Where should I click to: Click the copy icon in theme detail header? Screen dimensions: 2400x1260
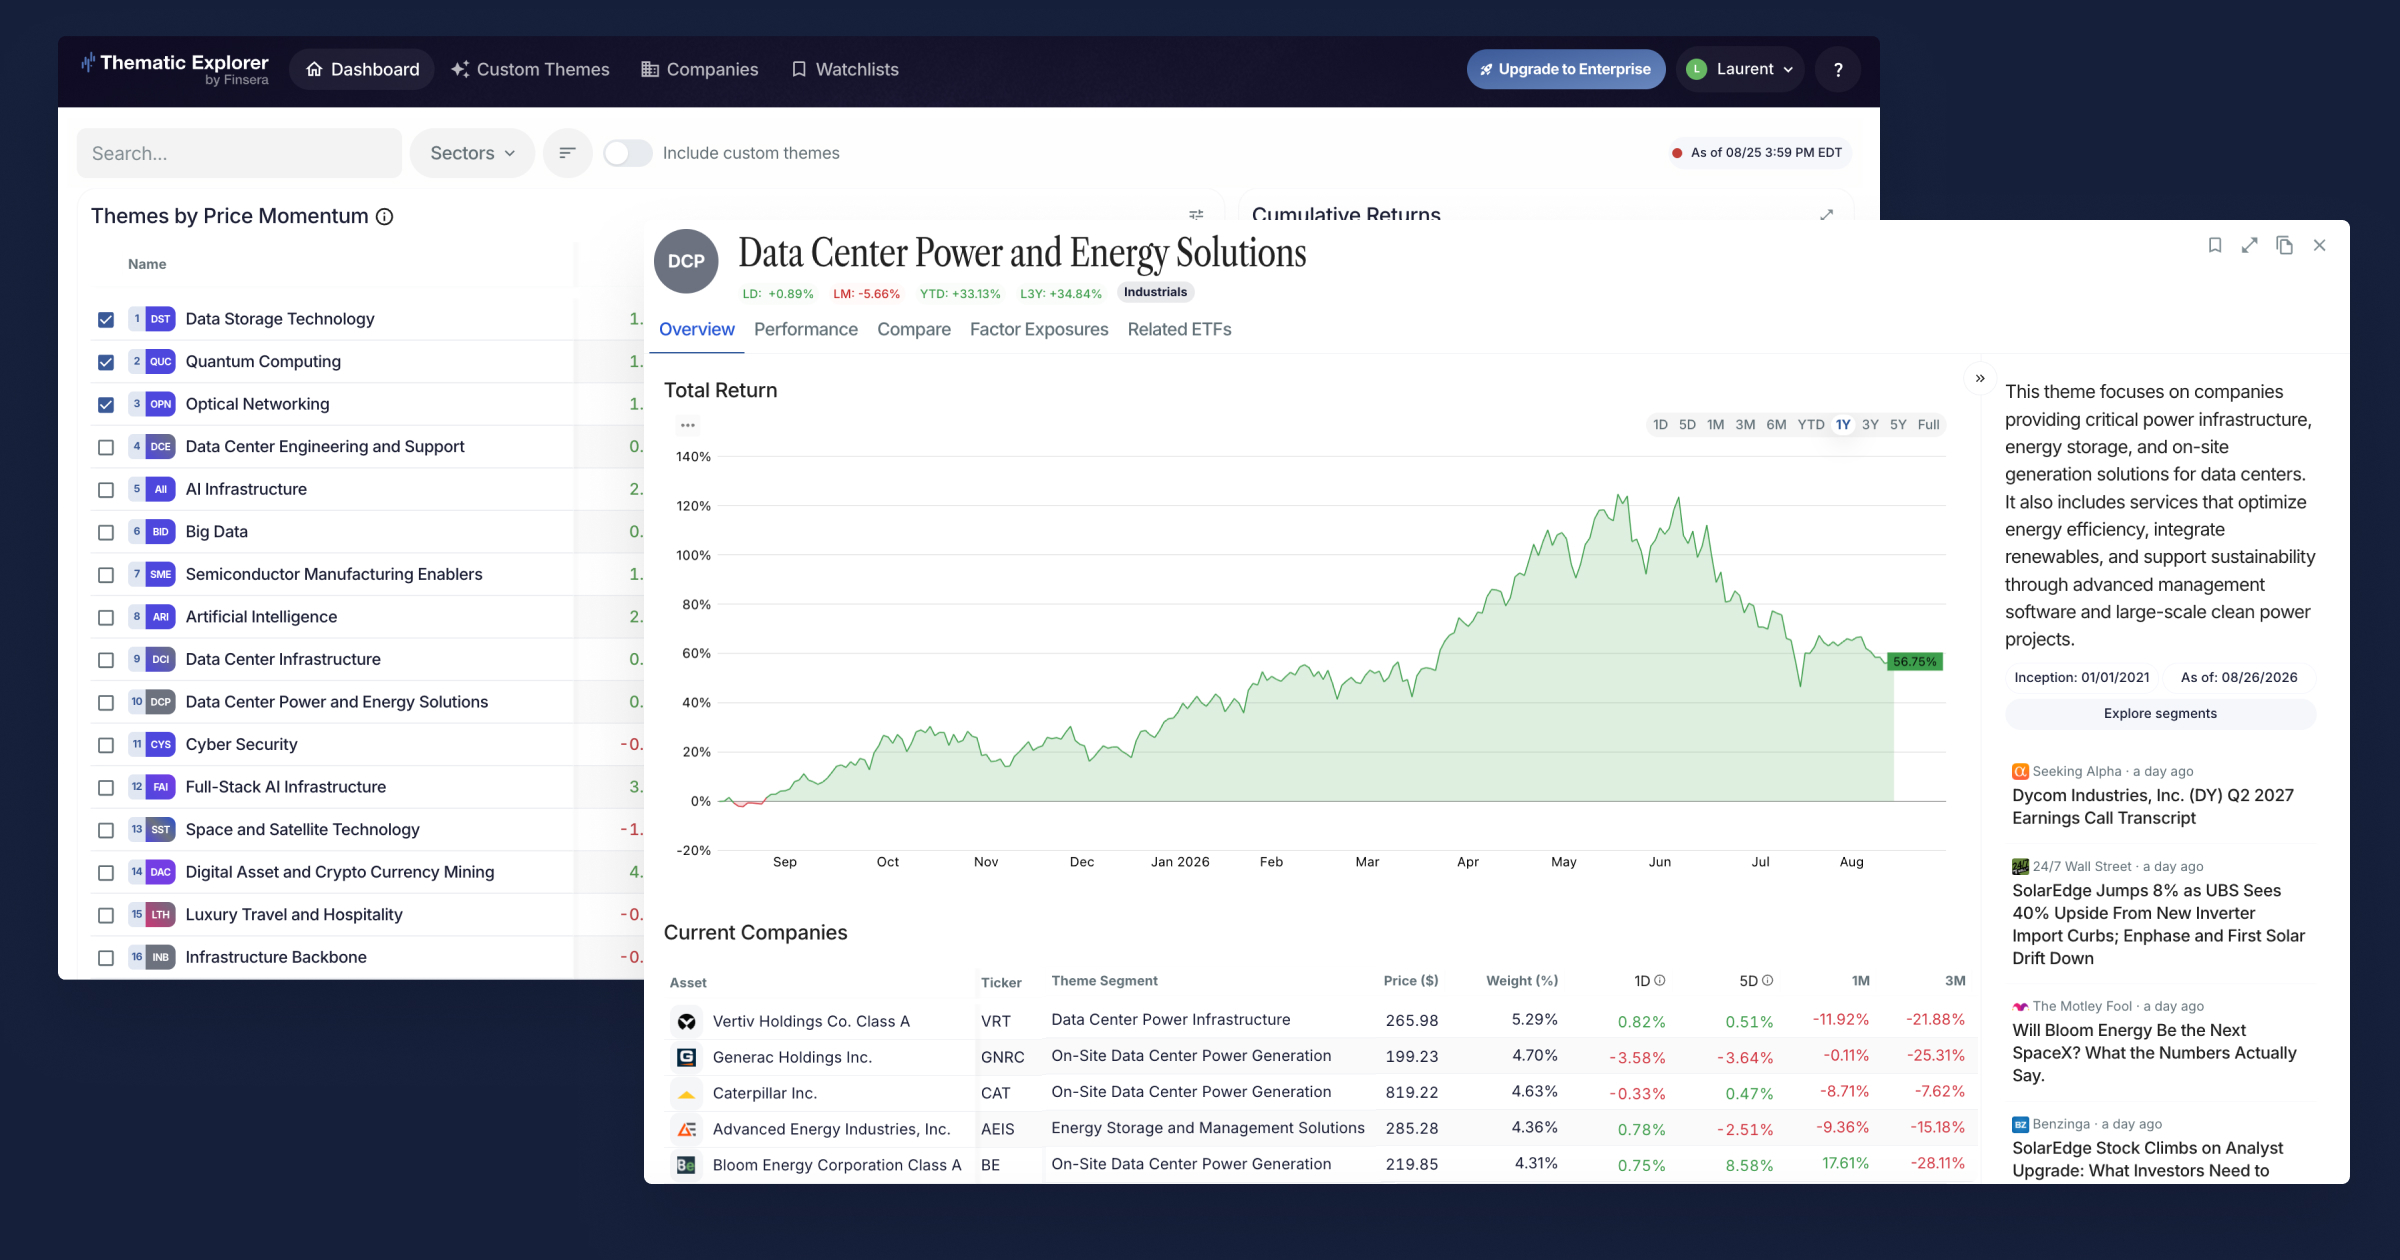tap(2284, 245)
